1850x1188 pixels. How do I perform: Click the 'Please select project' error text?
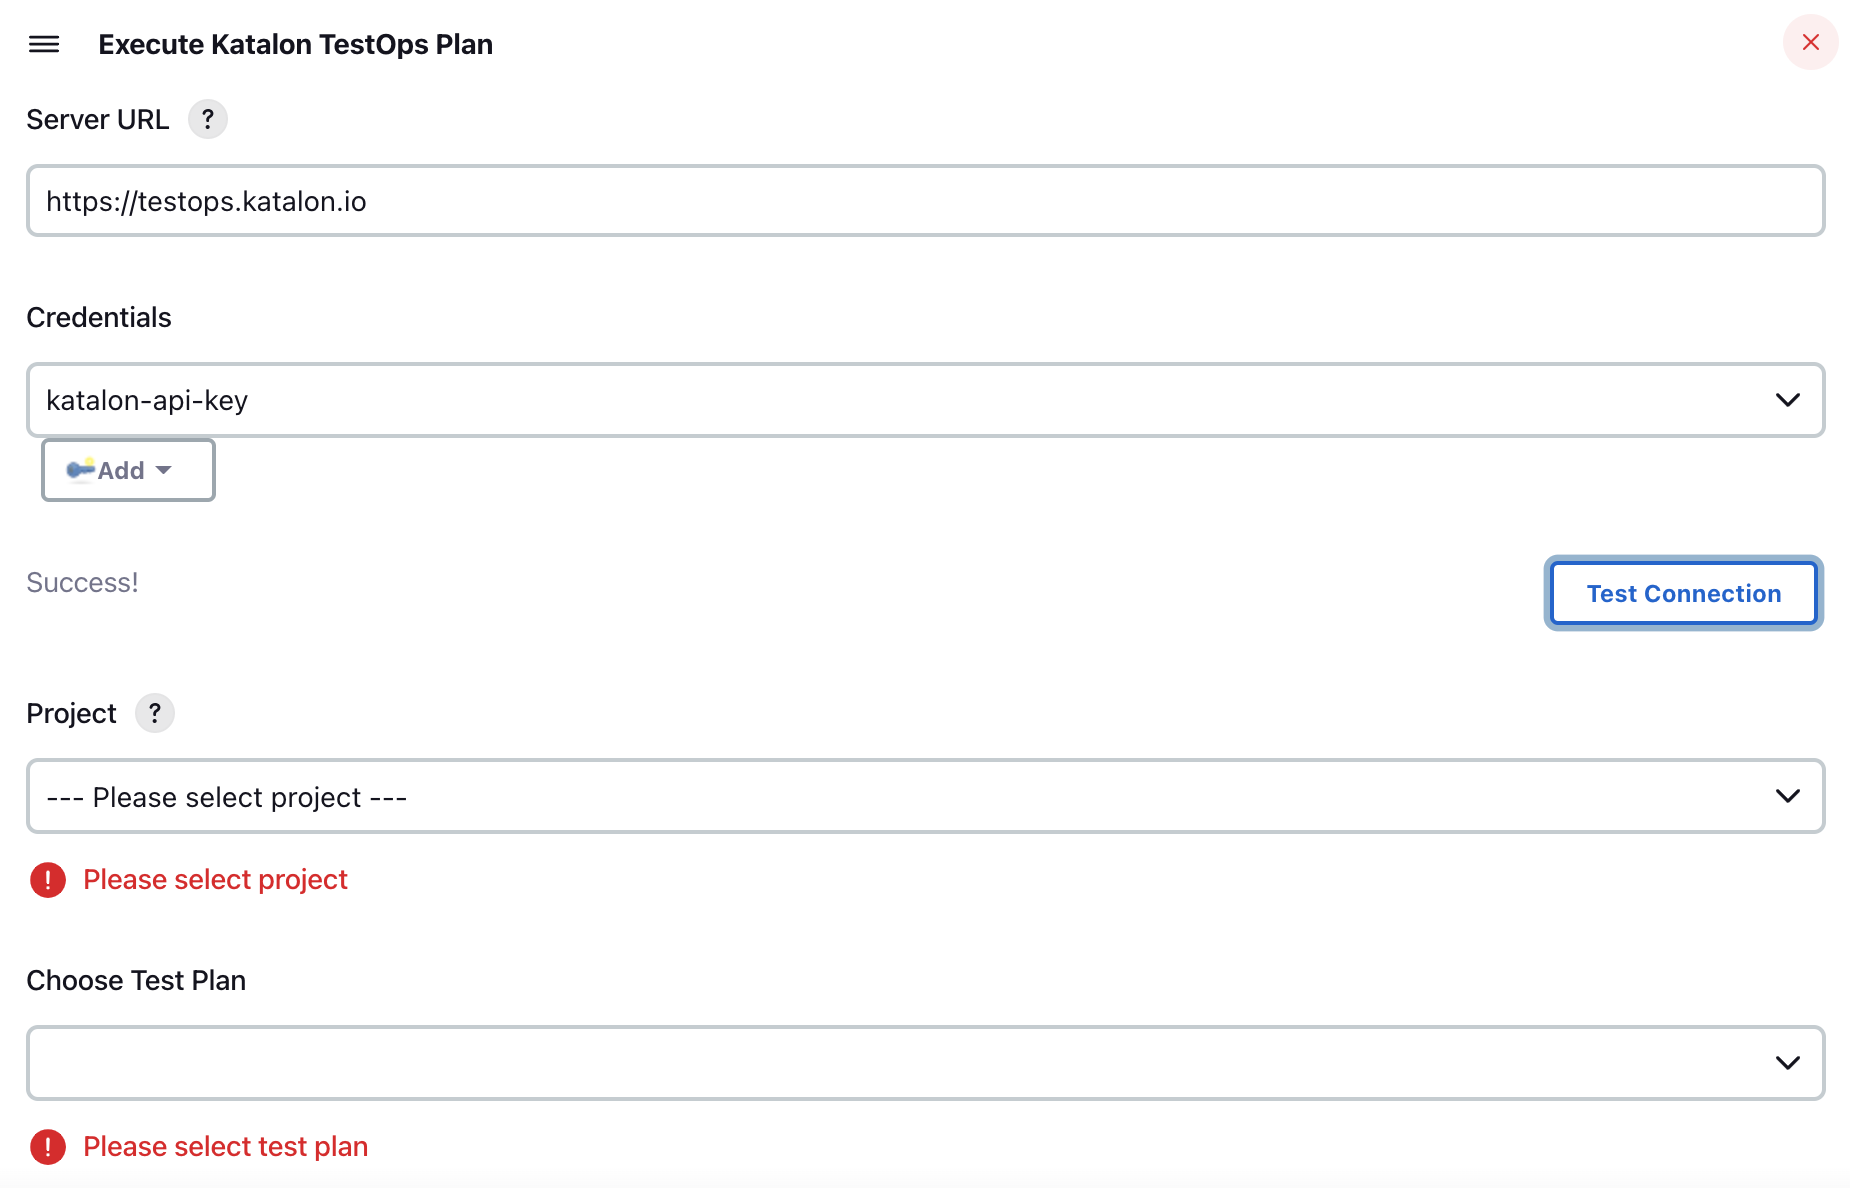pyautogui.click(x=215, y=880)
